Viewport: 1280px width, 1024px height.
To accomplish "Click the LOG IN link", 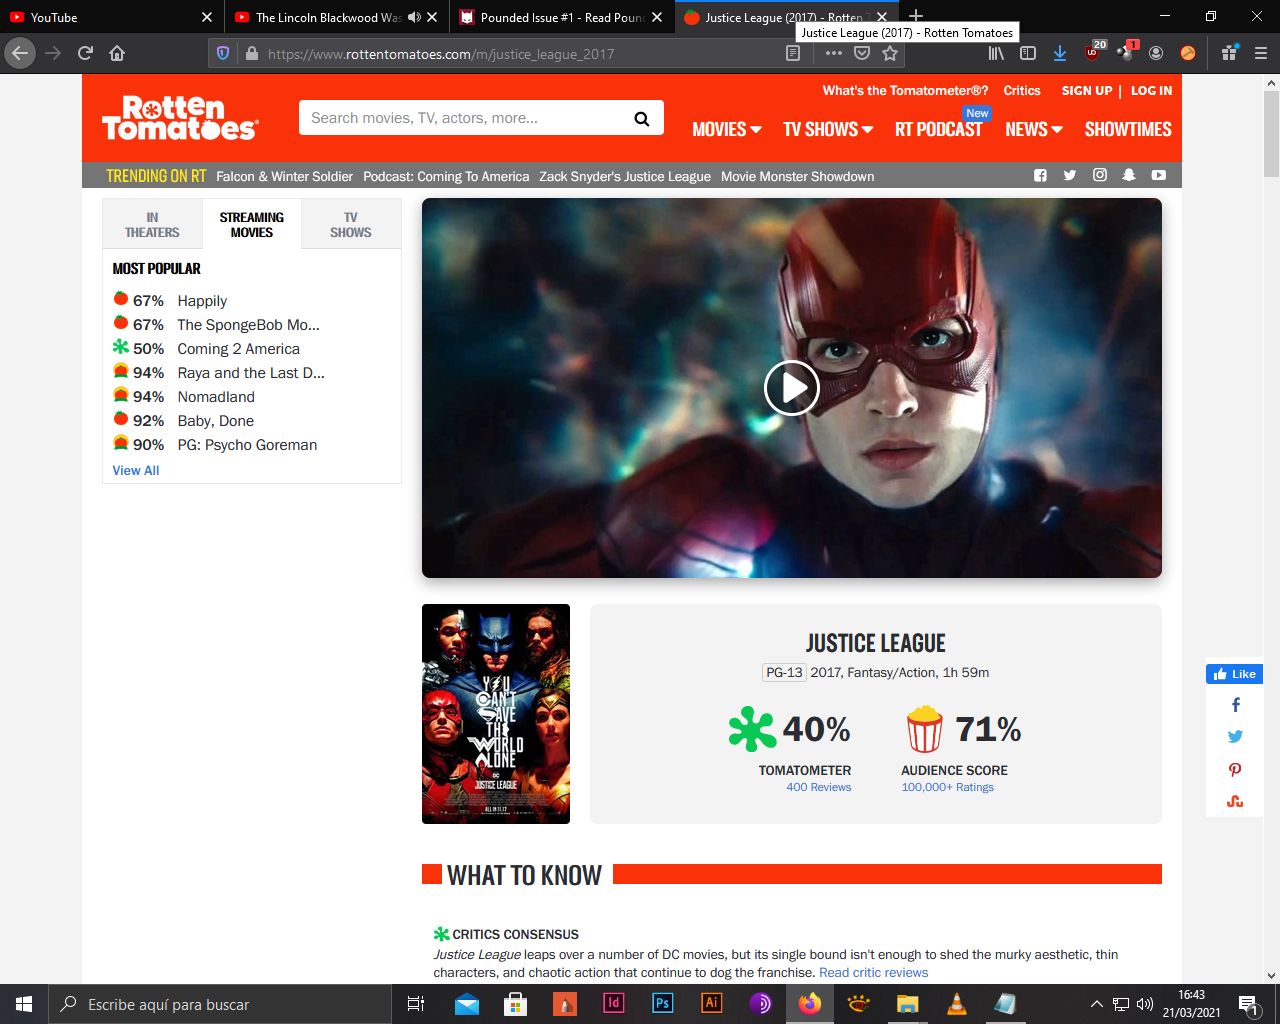I will (1151, 90).
